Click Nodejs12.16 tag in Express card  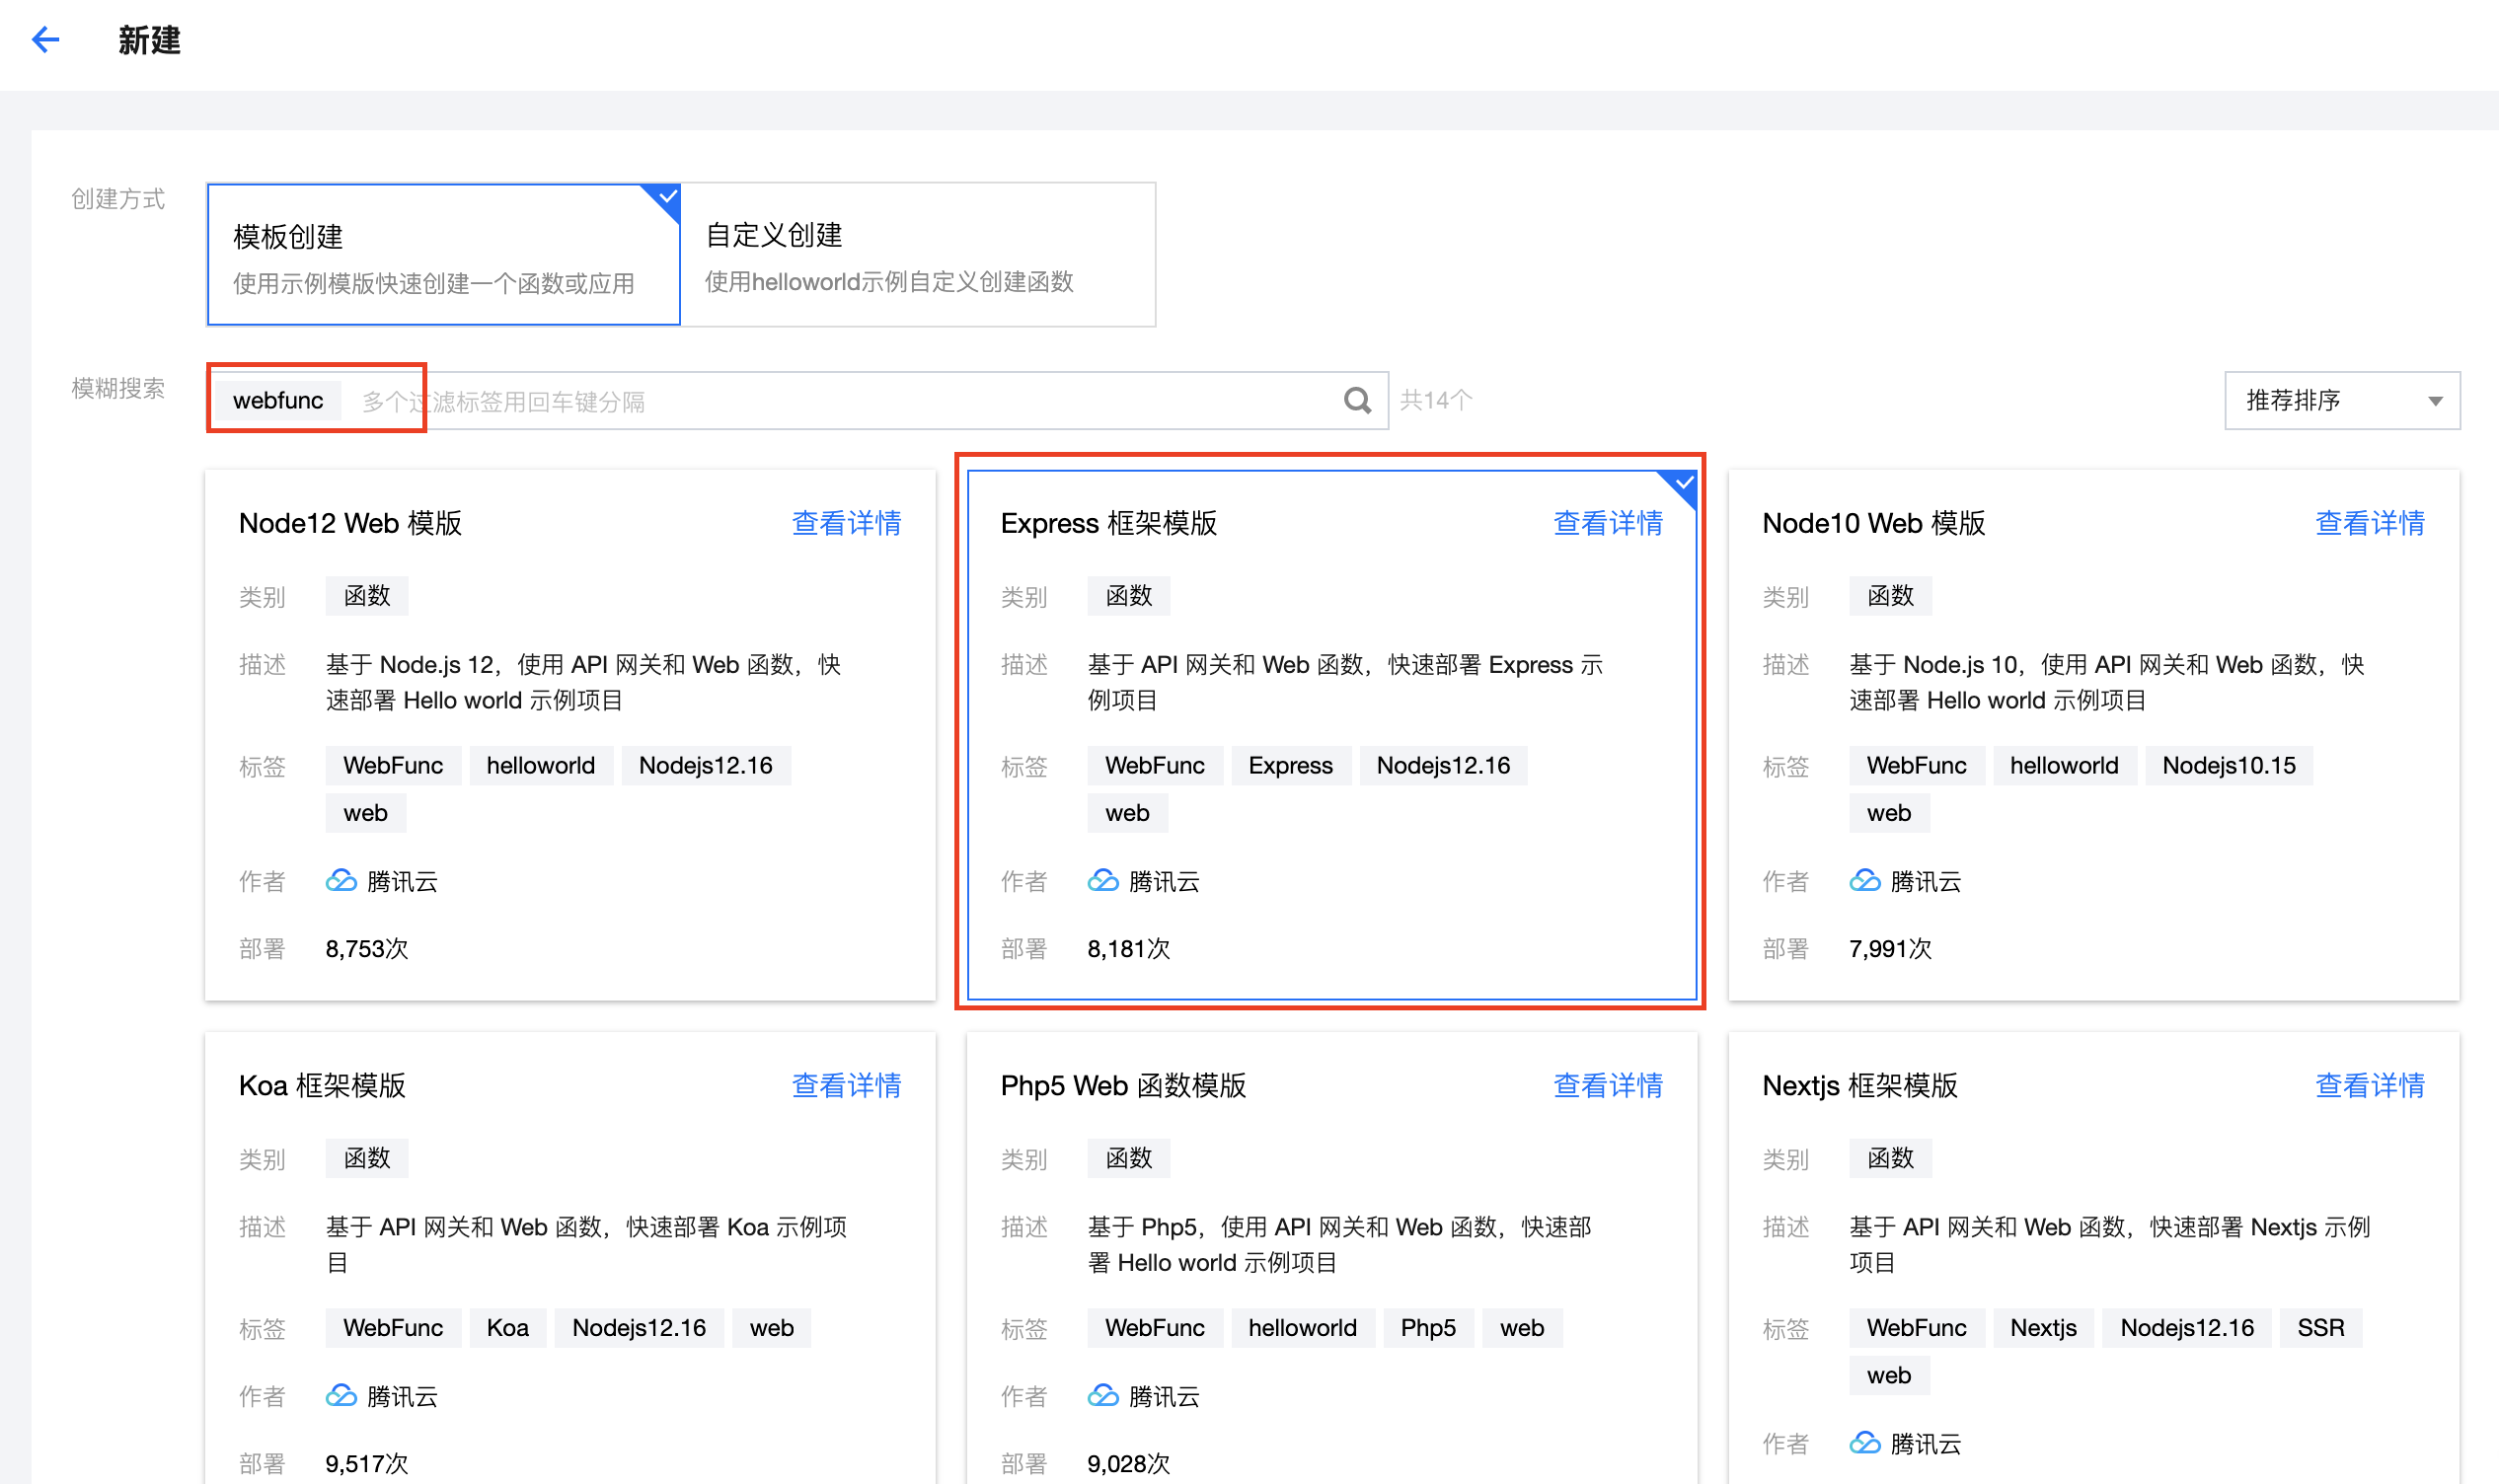(x=1442, y=766)
